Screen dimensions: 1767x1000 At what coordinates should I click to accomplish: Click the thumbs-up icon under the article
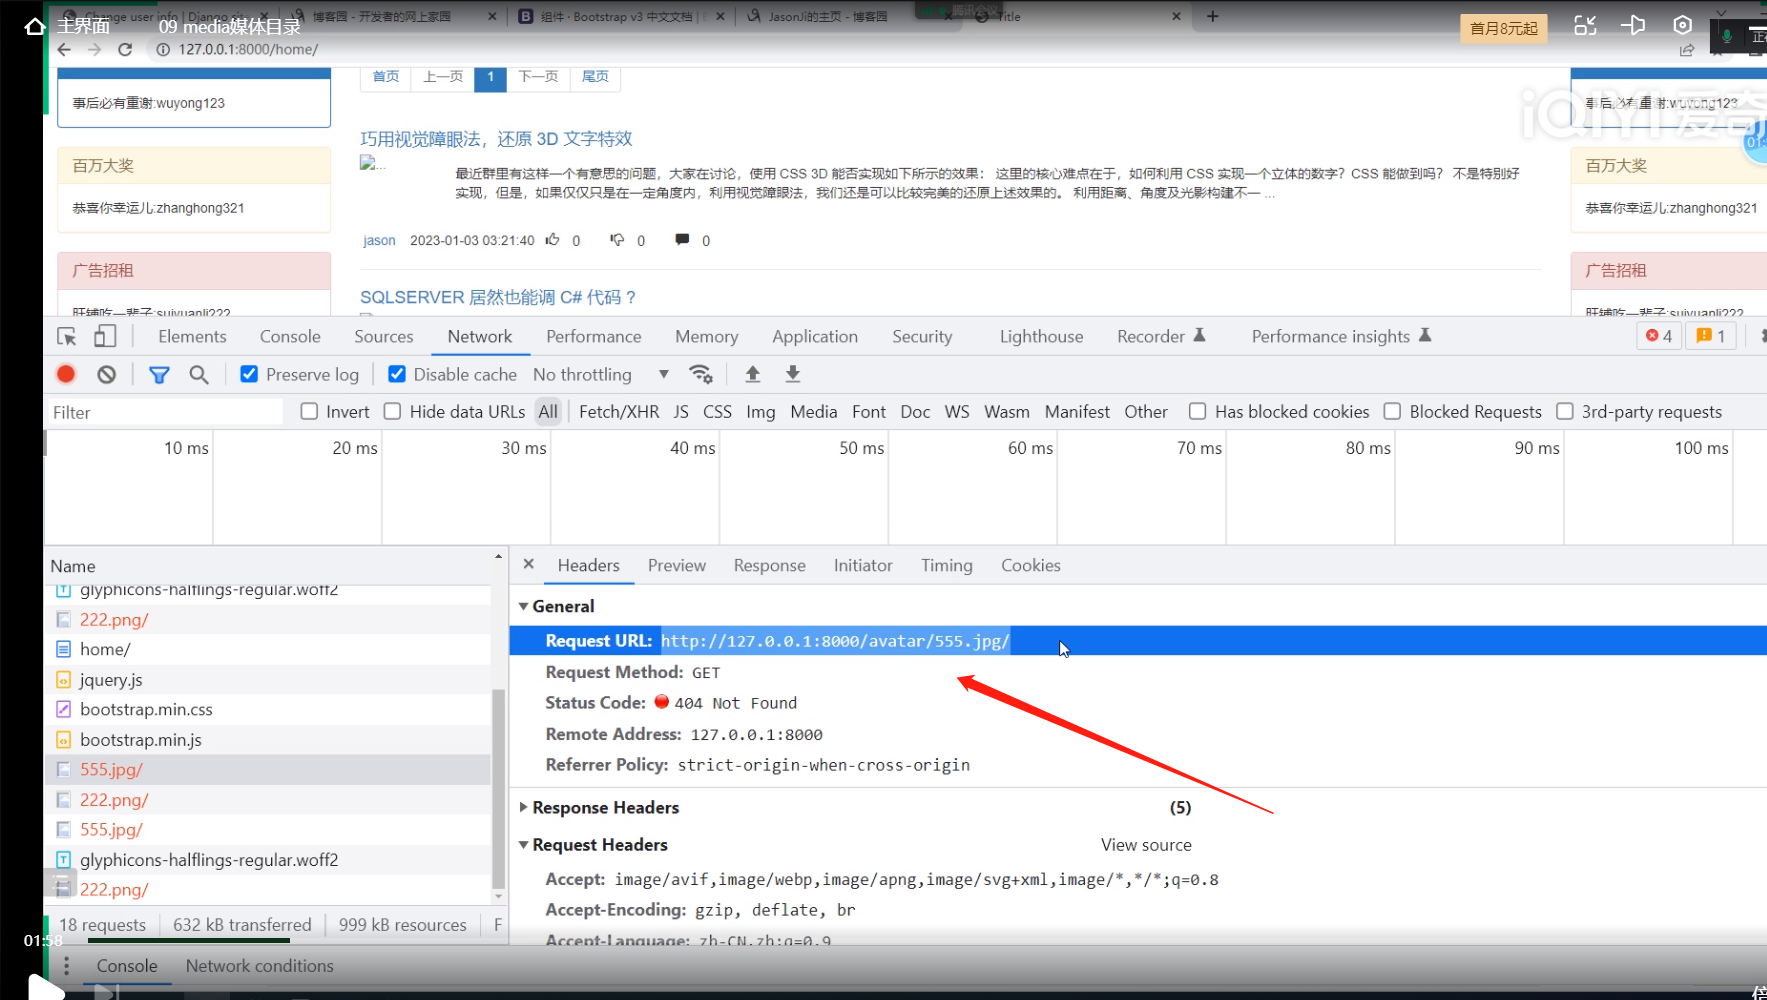(x=552, y=240)
